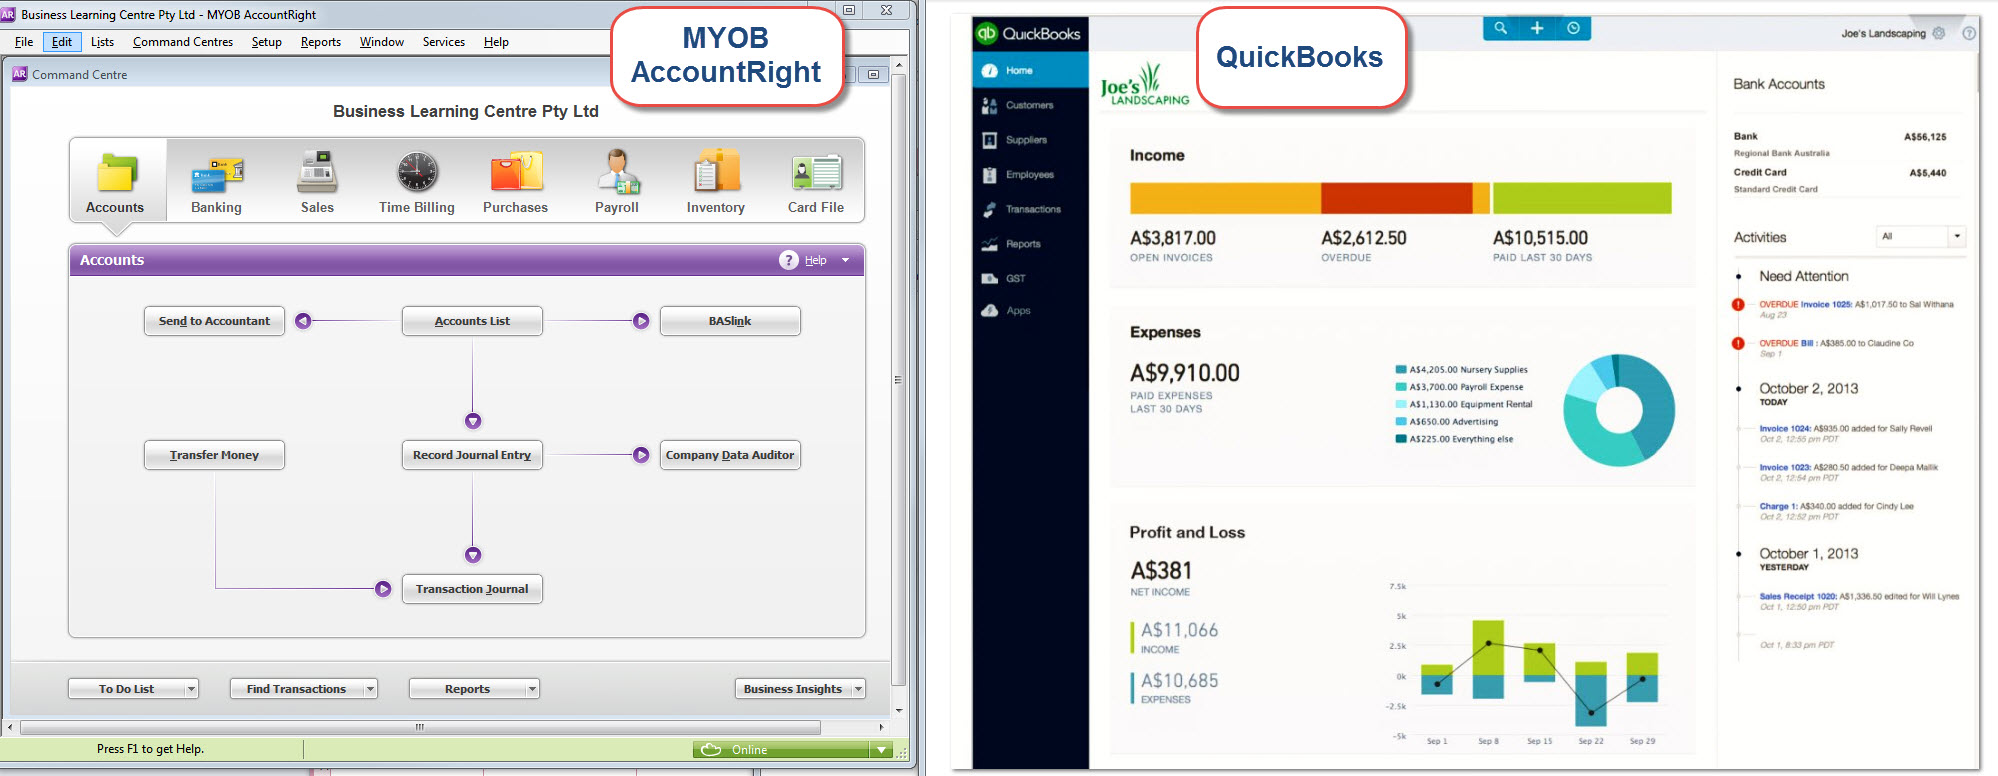Click the Accounts List button

[x=472, y=321]
